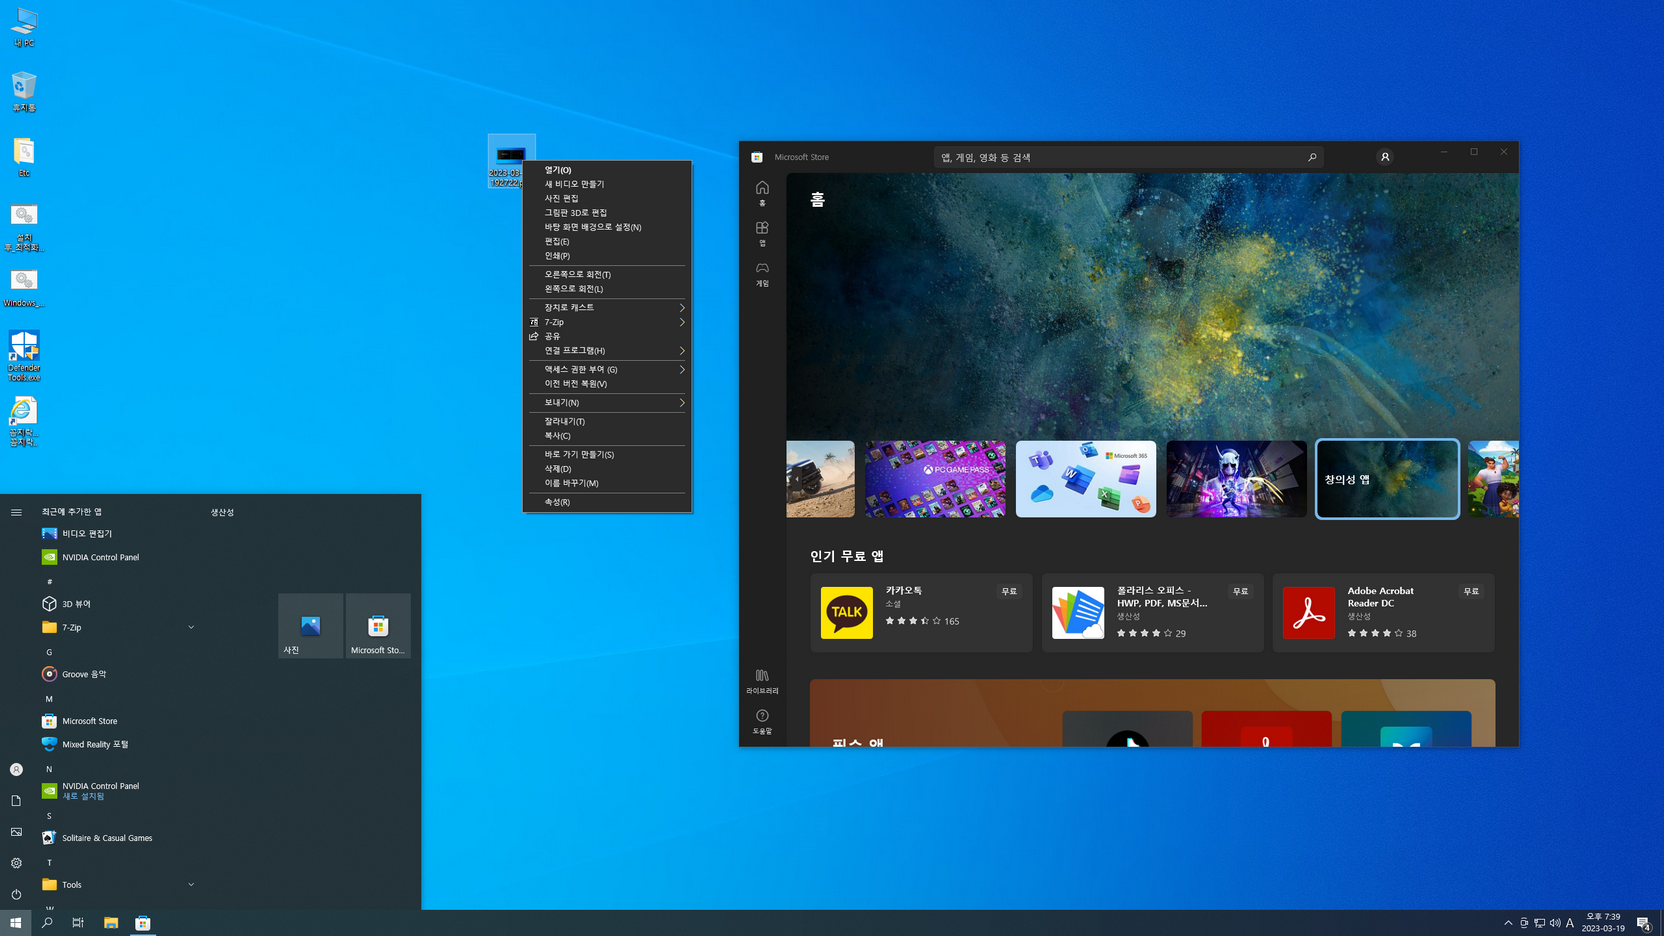Click the Free button on KakaoTalk card
Image resolution: width=1664 pixels, height=936 pixels.
[x=1009, y=592]
